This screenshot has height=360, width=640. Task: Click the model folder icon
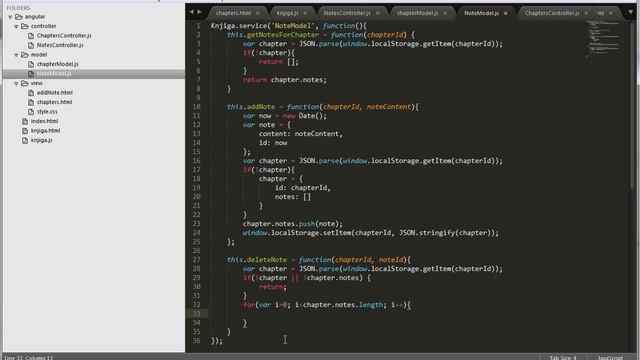coord(25,55)
